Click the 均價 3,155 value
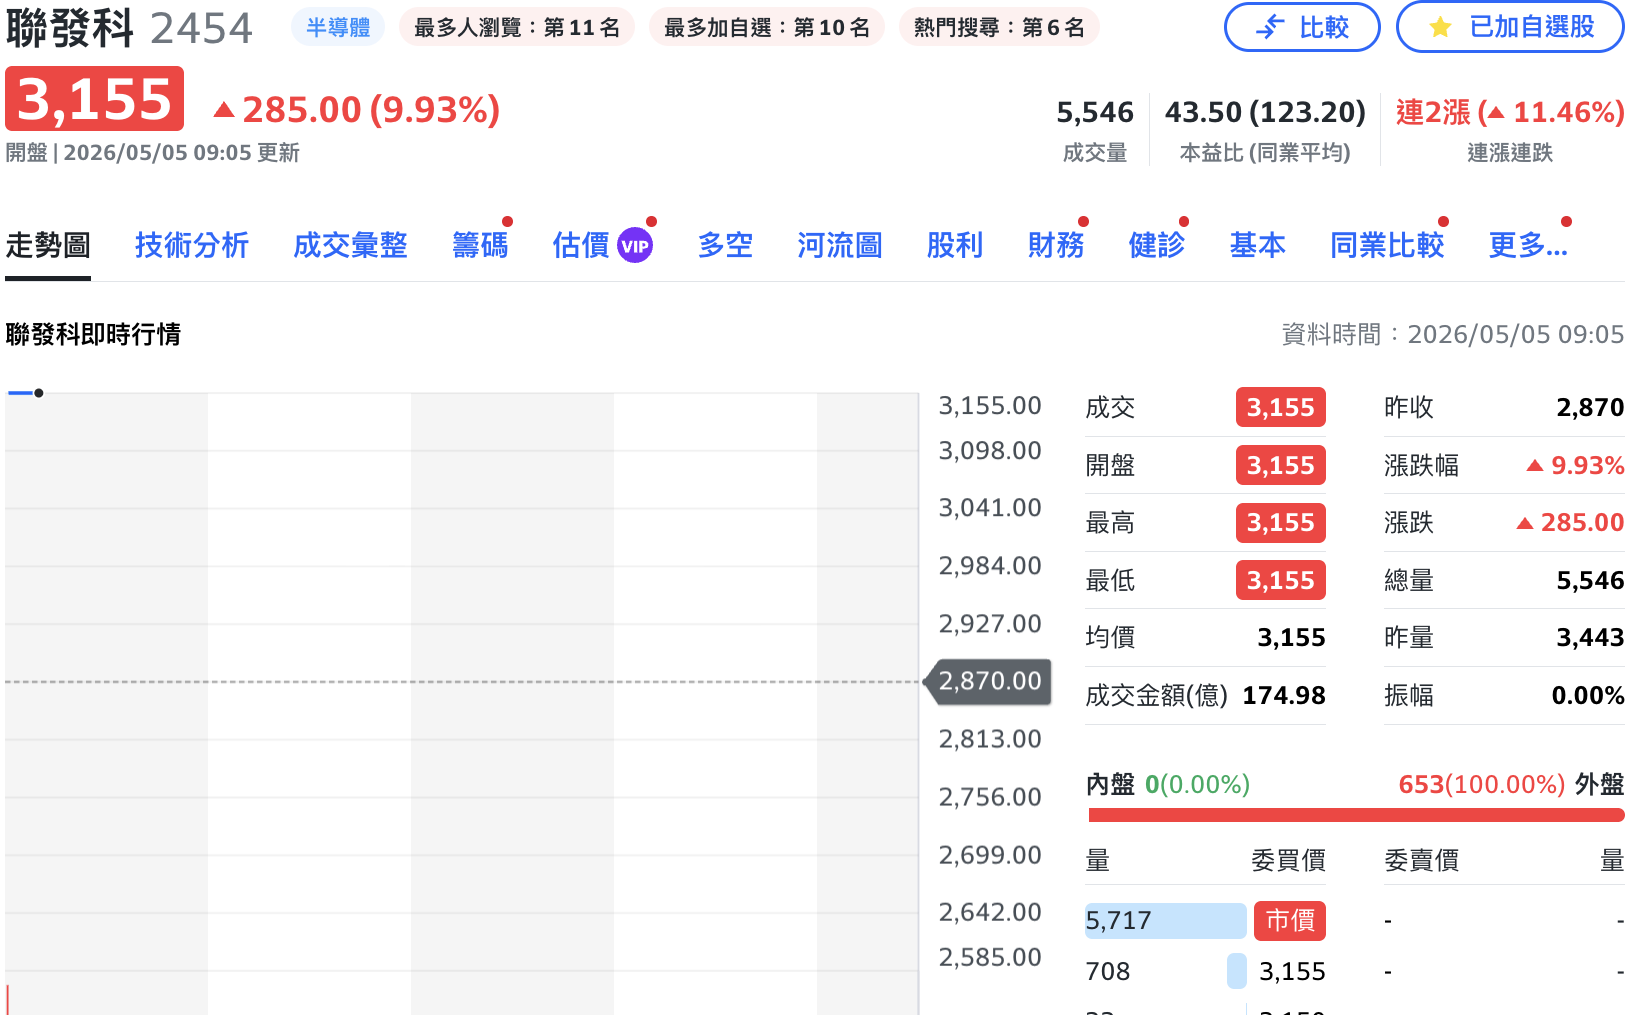This screenshot has height=1015, width=1630. 1291,637
